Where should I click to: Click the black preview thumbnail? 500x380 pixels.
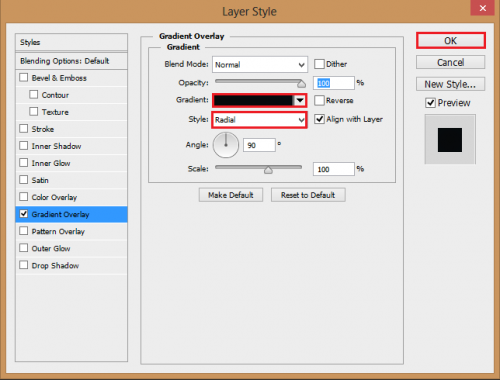450,140
